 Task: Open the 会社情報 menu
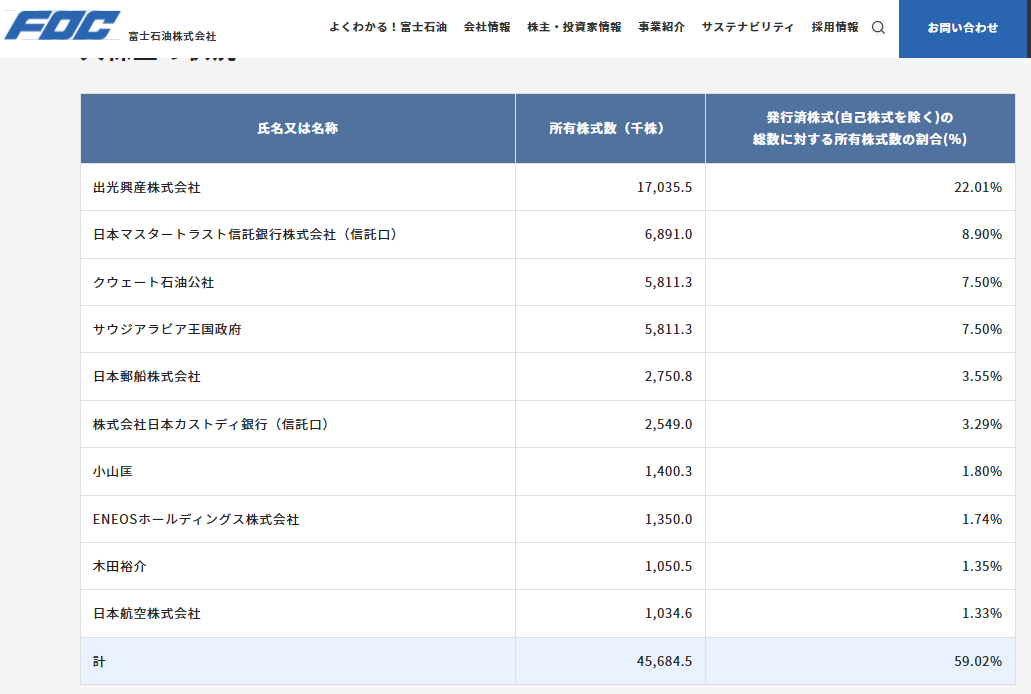point(487,27)
